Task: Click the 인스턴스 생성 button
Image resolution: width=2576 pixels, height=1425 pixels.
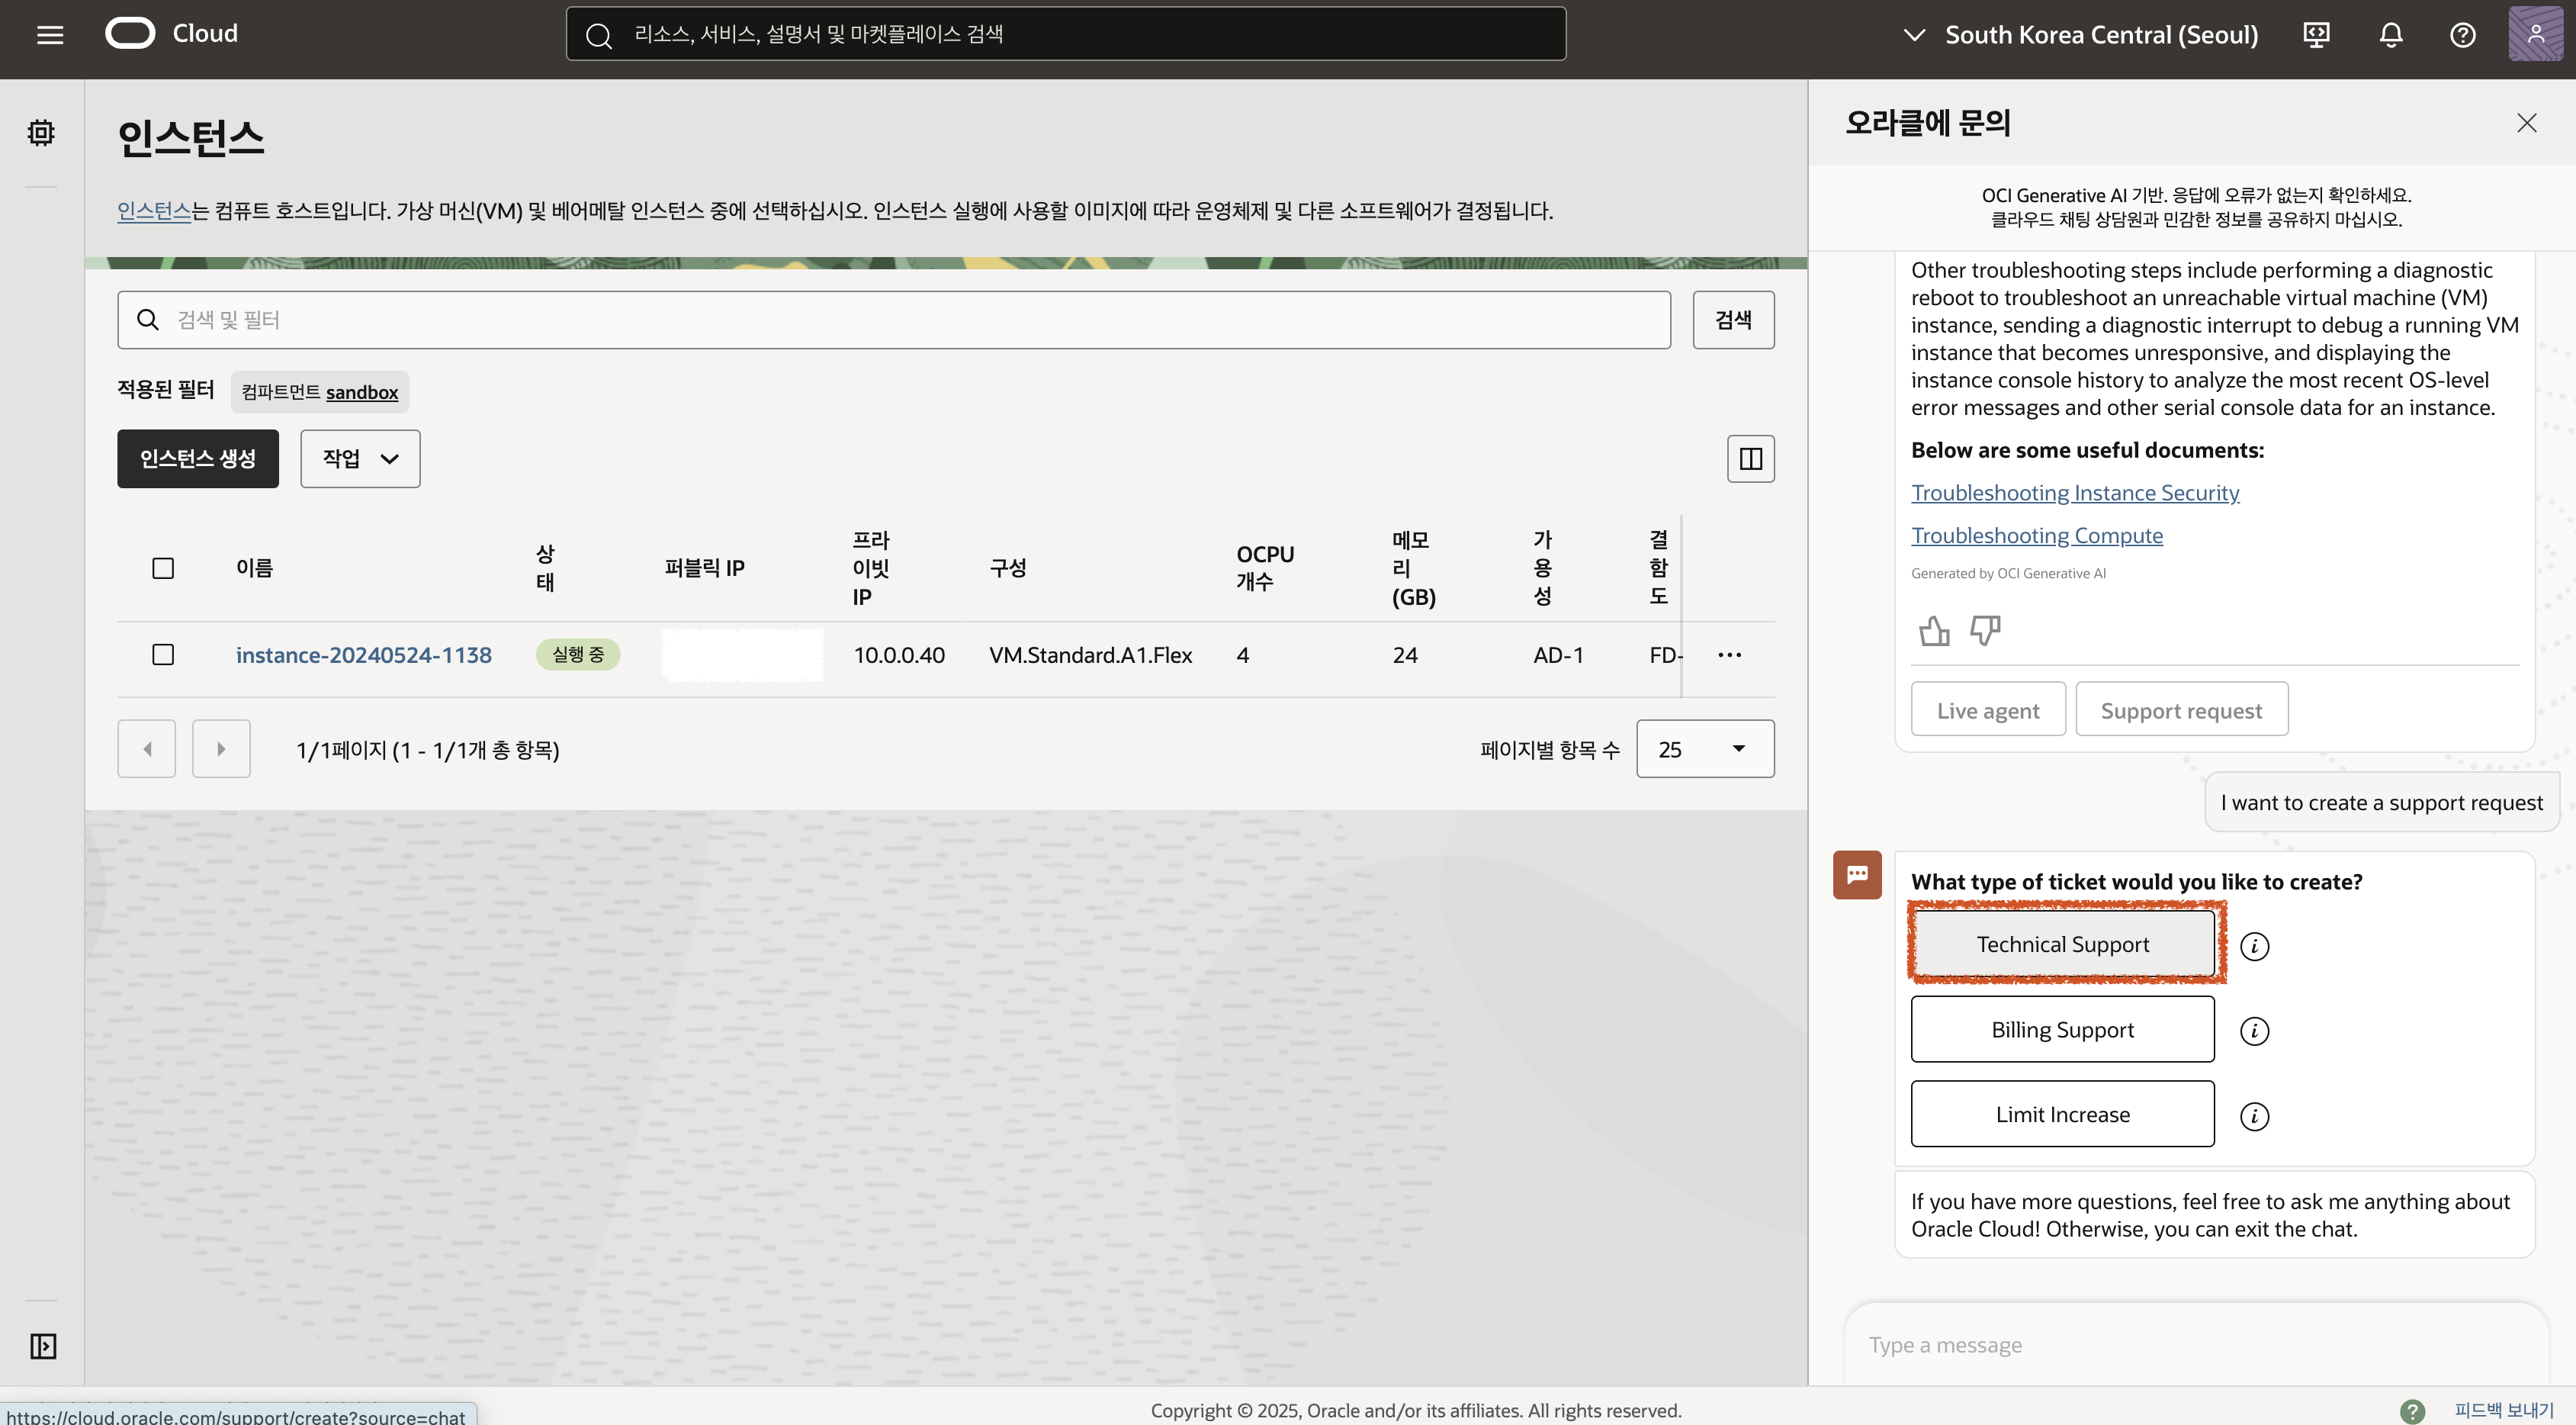Action: tap(198, 459)
